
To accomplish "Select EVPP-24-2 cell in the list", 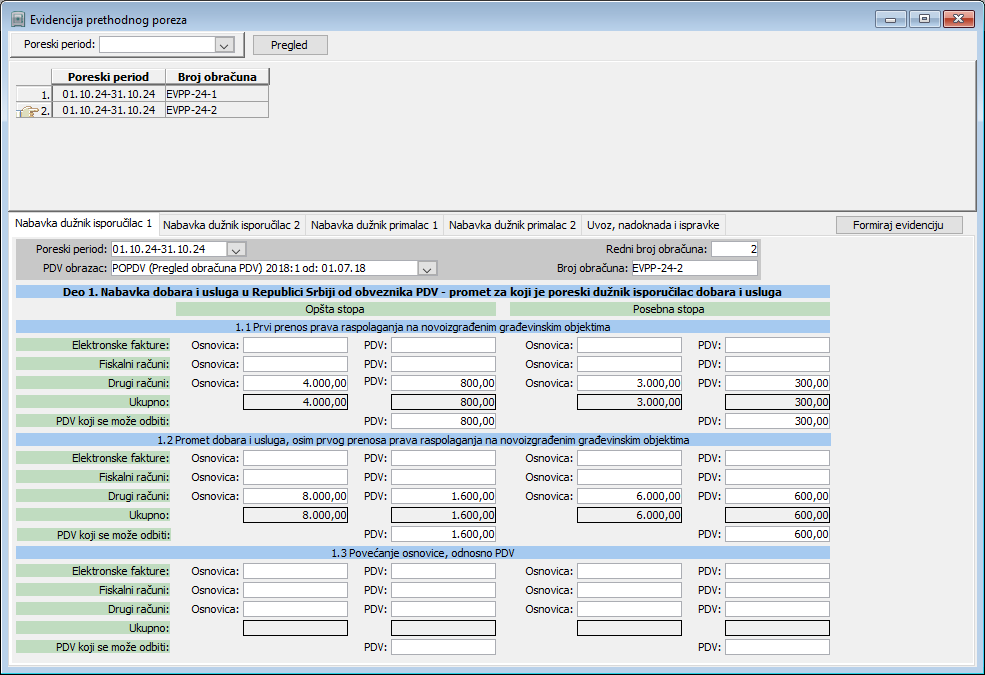I will (217, 110).
